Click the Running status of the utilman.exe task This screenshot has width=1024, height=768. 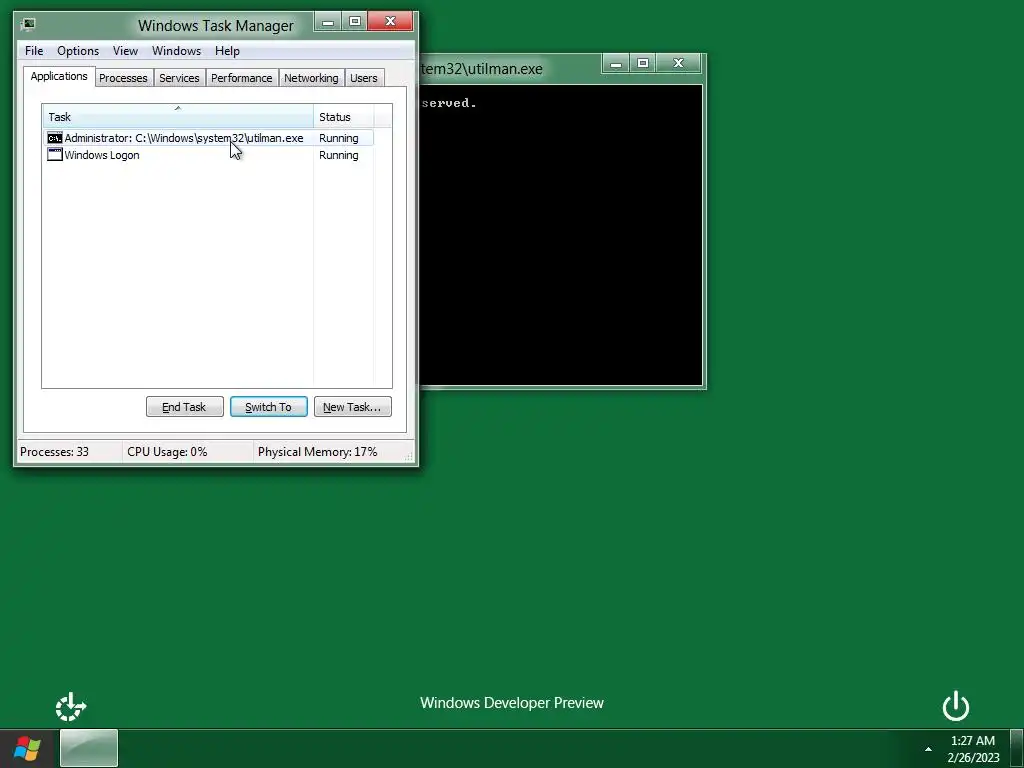tap(338, 138)
